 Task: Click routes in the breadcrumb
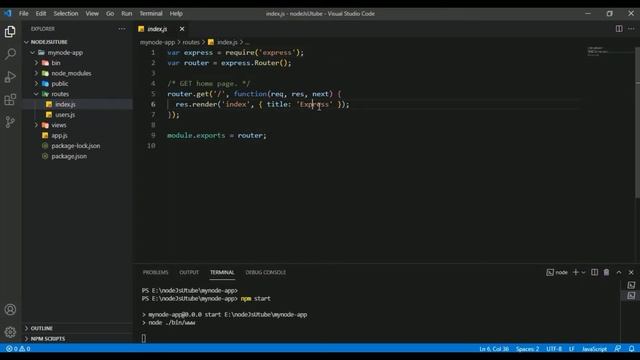[191, 42]
